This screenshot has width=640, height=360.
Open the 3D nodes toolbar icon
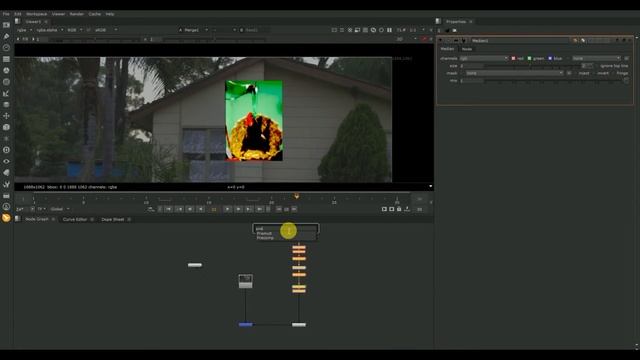point(6,127)
